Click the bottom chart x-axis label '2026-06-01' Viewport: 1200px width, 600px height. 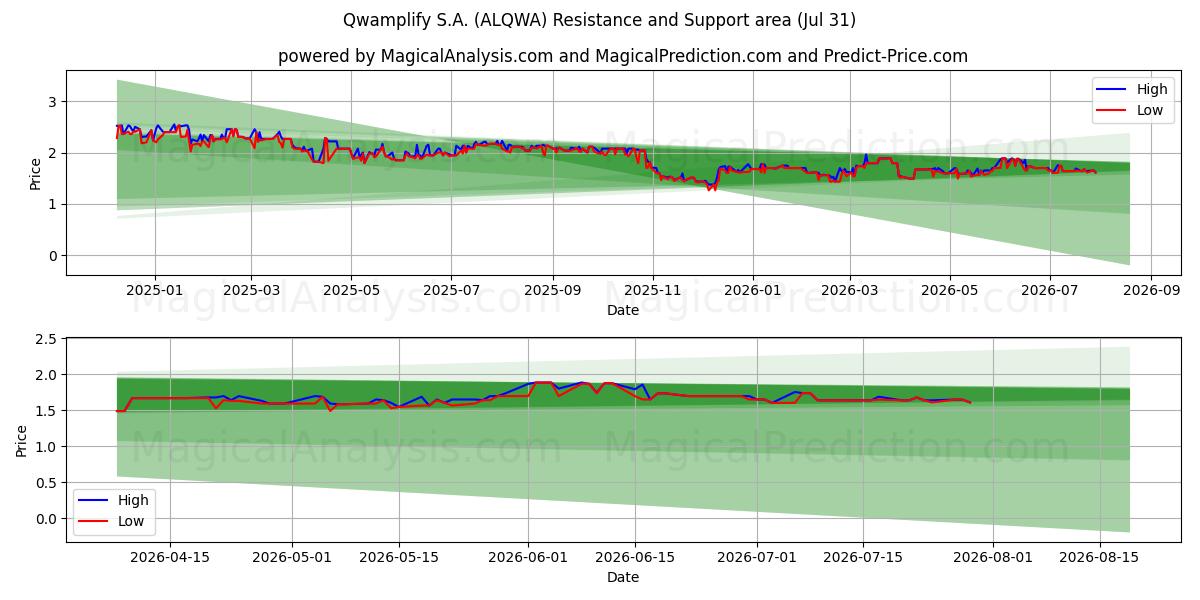point(529,557)
